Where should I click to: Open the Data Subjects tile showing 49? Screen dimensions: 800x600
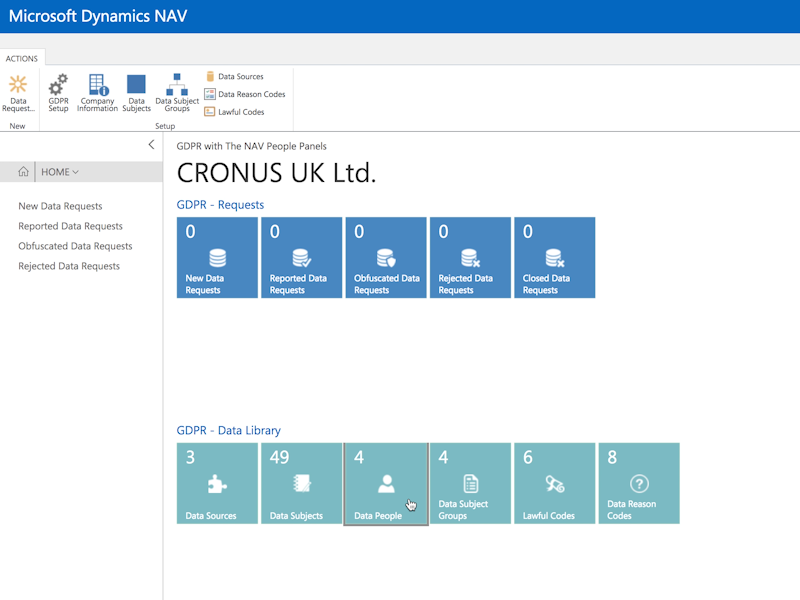pyautogui.click(x=302, y=483)
